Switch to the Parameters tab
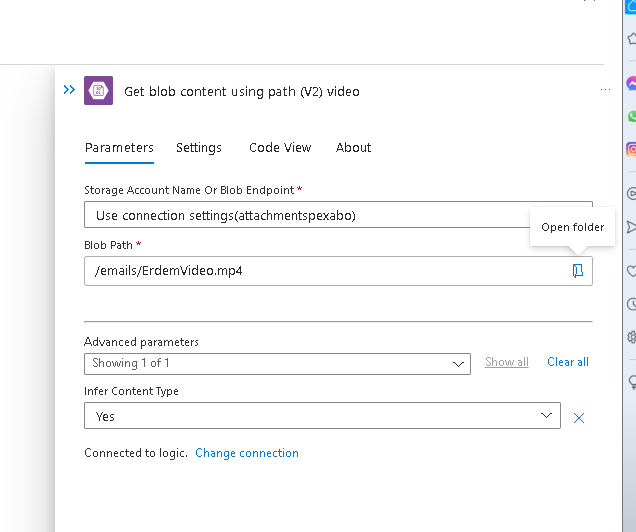This screenshot has height=532, width=636. tap(119, 148)
